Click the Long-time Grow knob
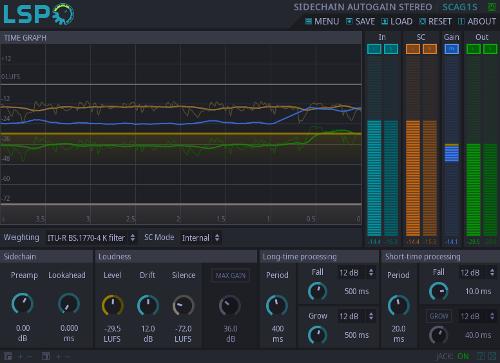500x363 pixels. [x=317, y=335]
